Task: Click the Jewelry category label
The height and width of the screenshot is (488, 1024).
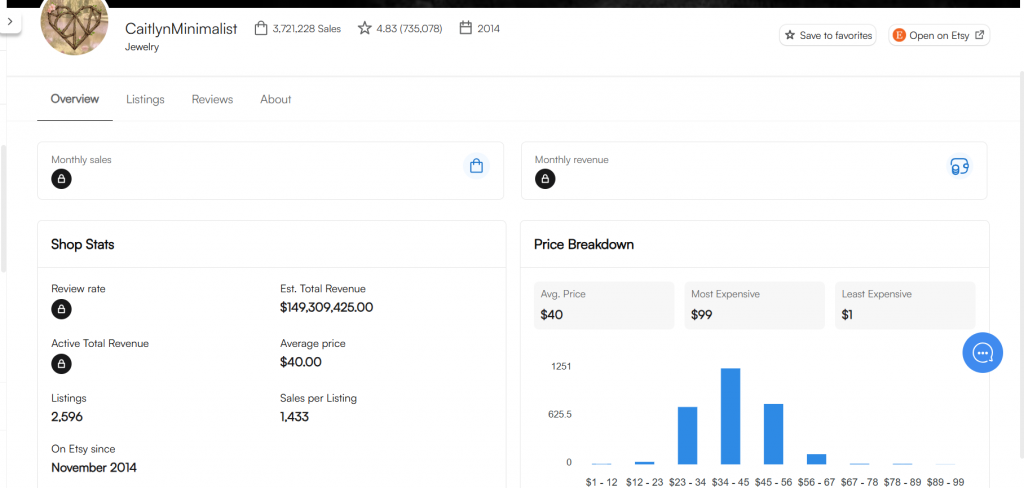Action: [x=142, y=47]
